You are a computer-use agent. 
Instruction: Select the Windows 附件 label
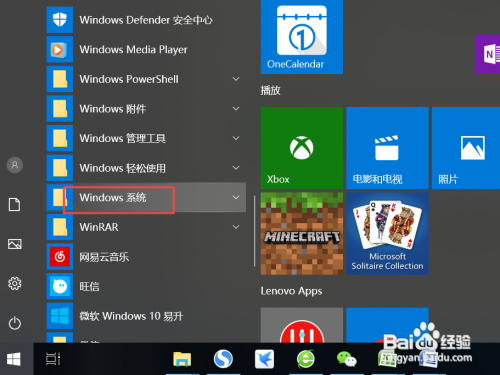point(113,109)
